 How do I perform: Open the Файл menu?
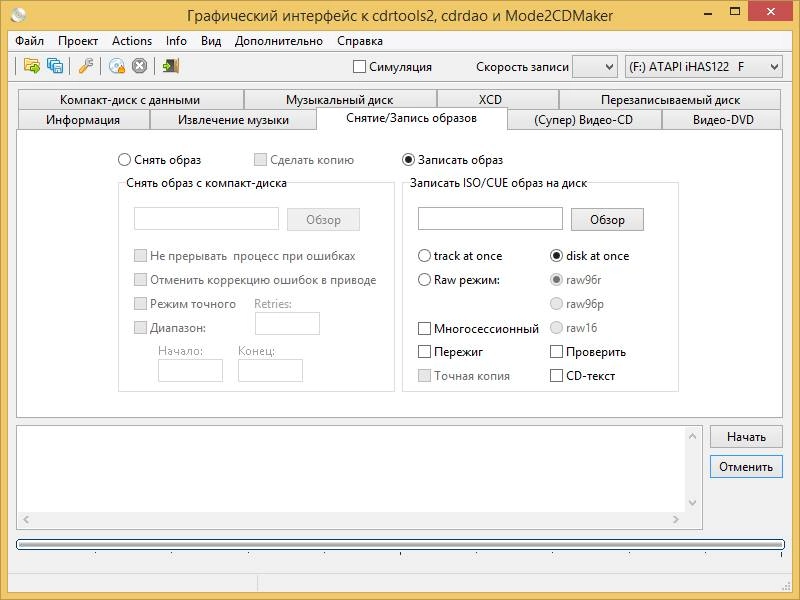coord(29,41)
